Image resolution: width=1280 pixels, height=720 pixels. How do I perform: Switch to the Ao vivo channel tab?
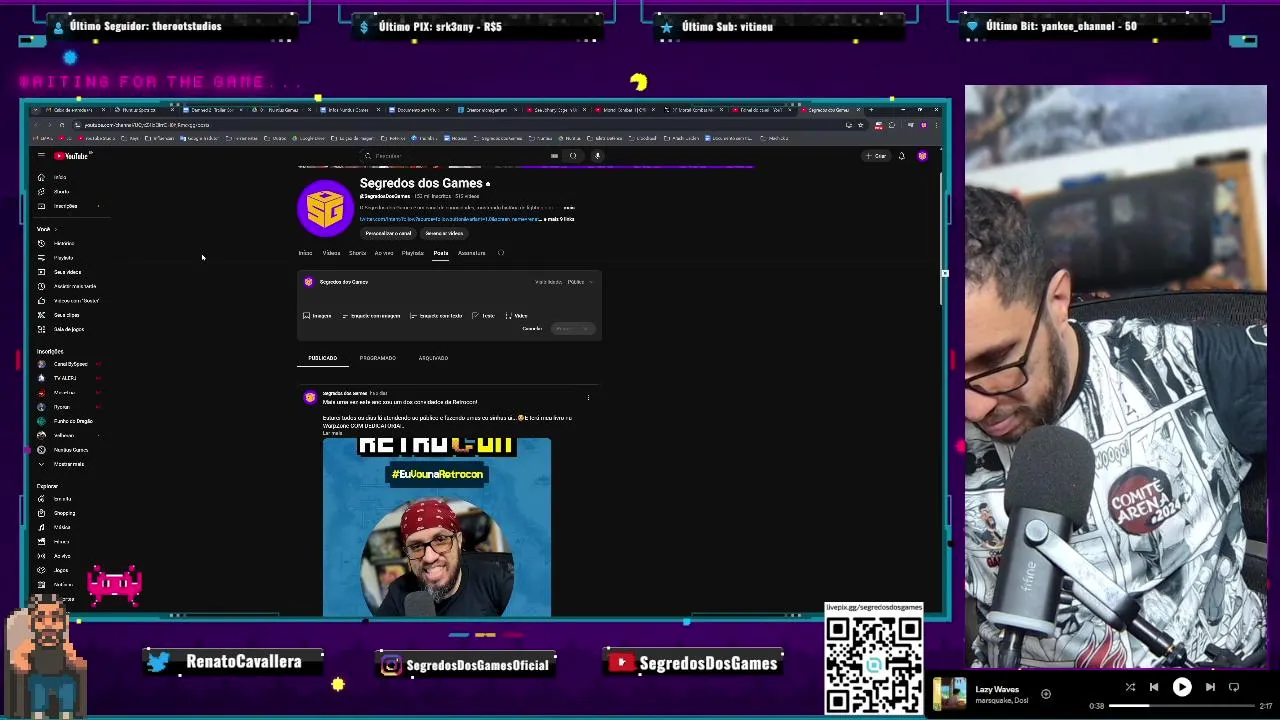[x=384, y=253]
